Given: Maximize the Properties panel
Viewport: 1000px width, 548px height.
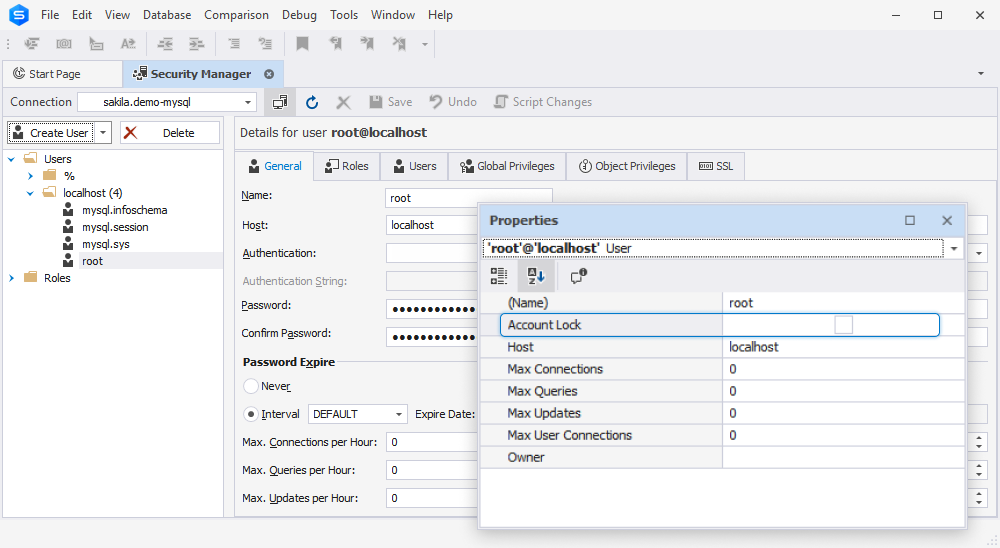Looking at the screenshot, I should tap(910, 220).
